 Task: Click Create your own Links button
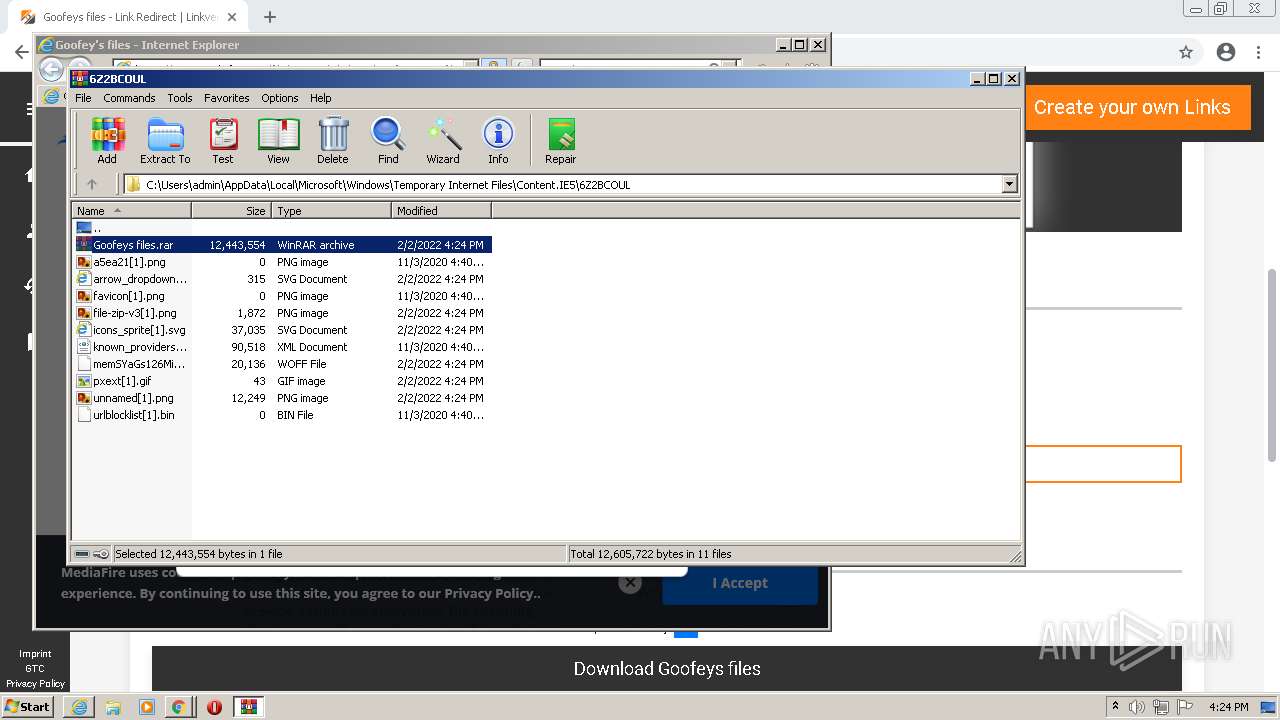point(1138,107)
